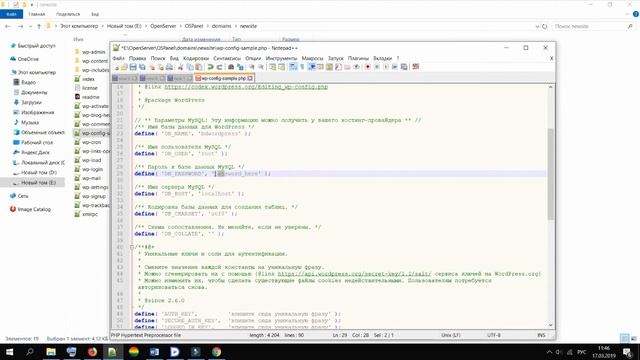Close the wp-config-sample.php tab via red X
Image resolution: width=640 pixels, height=360 pixels.
[x=250, y=78]
